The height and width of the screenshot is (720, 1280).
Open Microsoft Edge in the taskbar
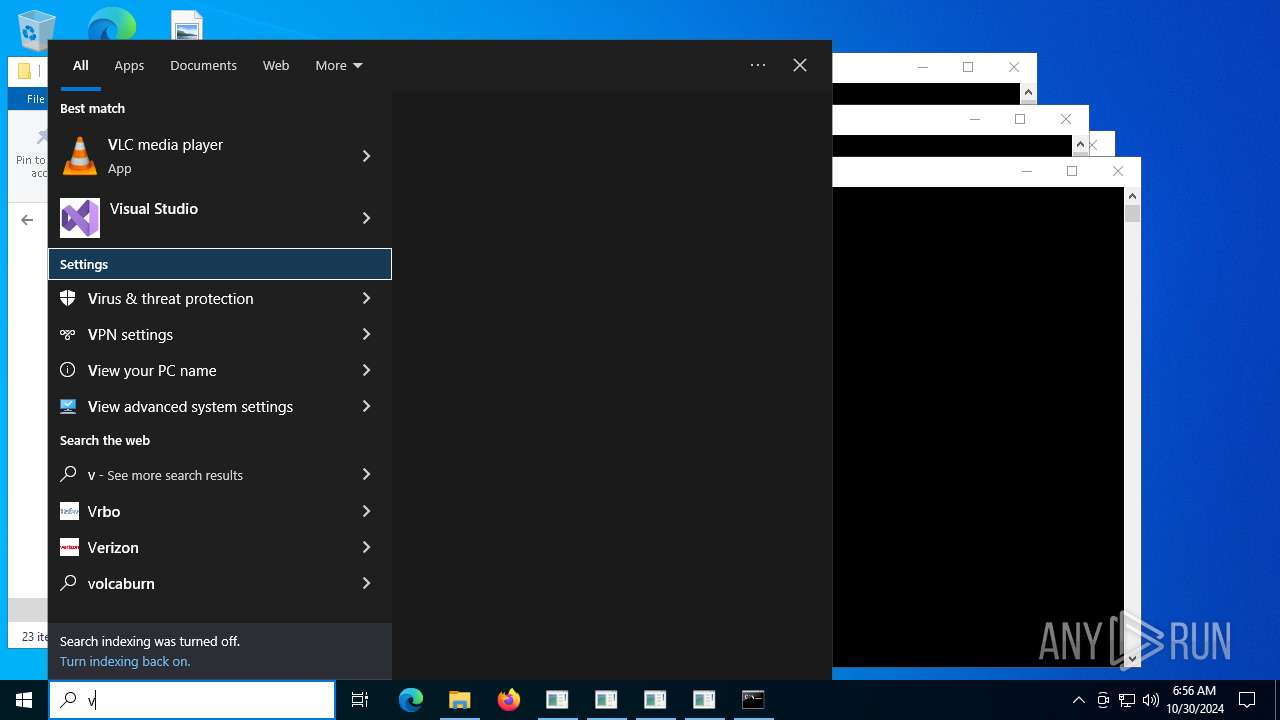tap(411, 700)
